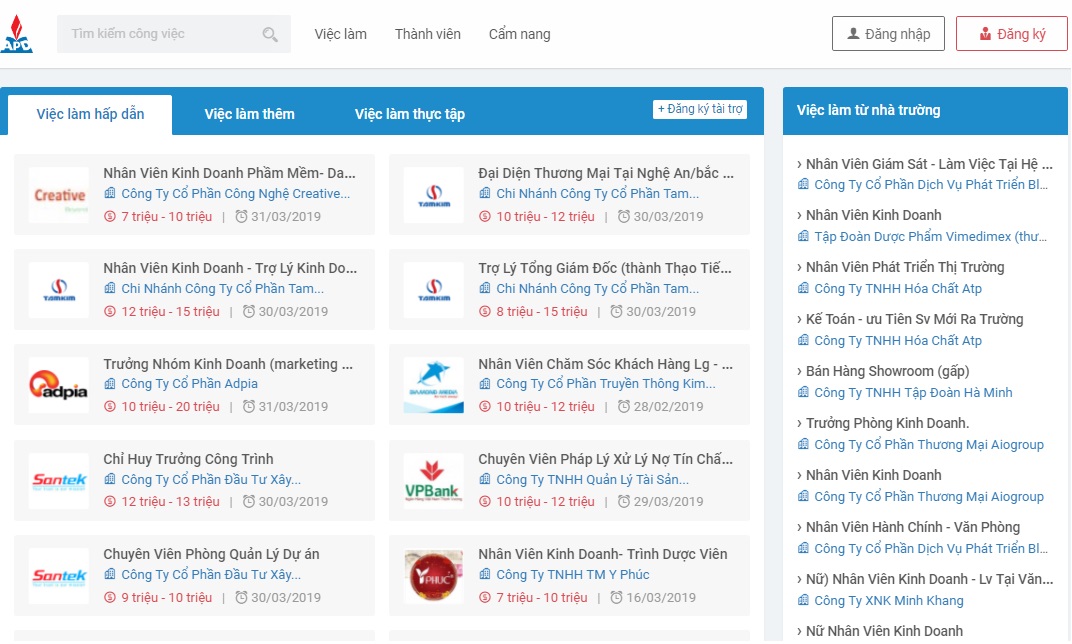Click the Y Phúc company logo
Viewport: 1072px width, 644px height.
click(434, 576)
